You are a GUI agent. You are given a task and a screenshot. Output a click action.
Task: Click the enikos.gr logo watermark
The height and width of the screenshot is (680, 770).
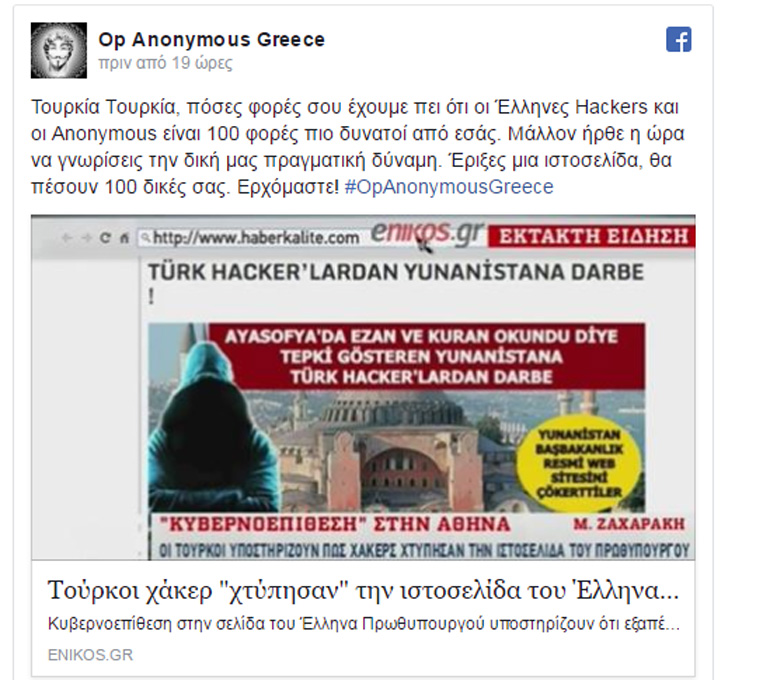(x=427, y=233)
